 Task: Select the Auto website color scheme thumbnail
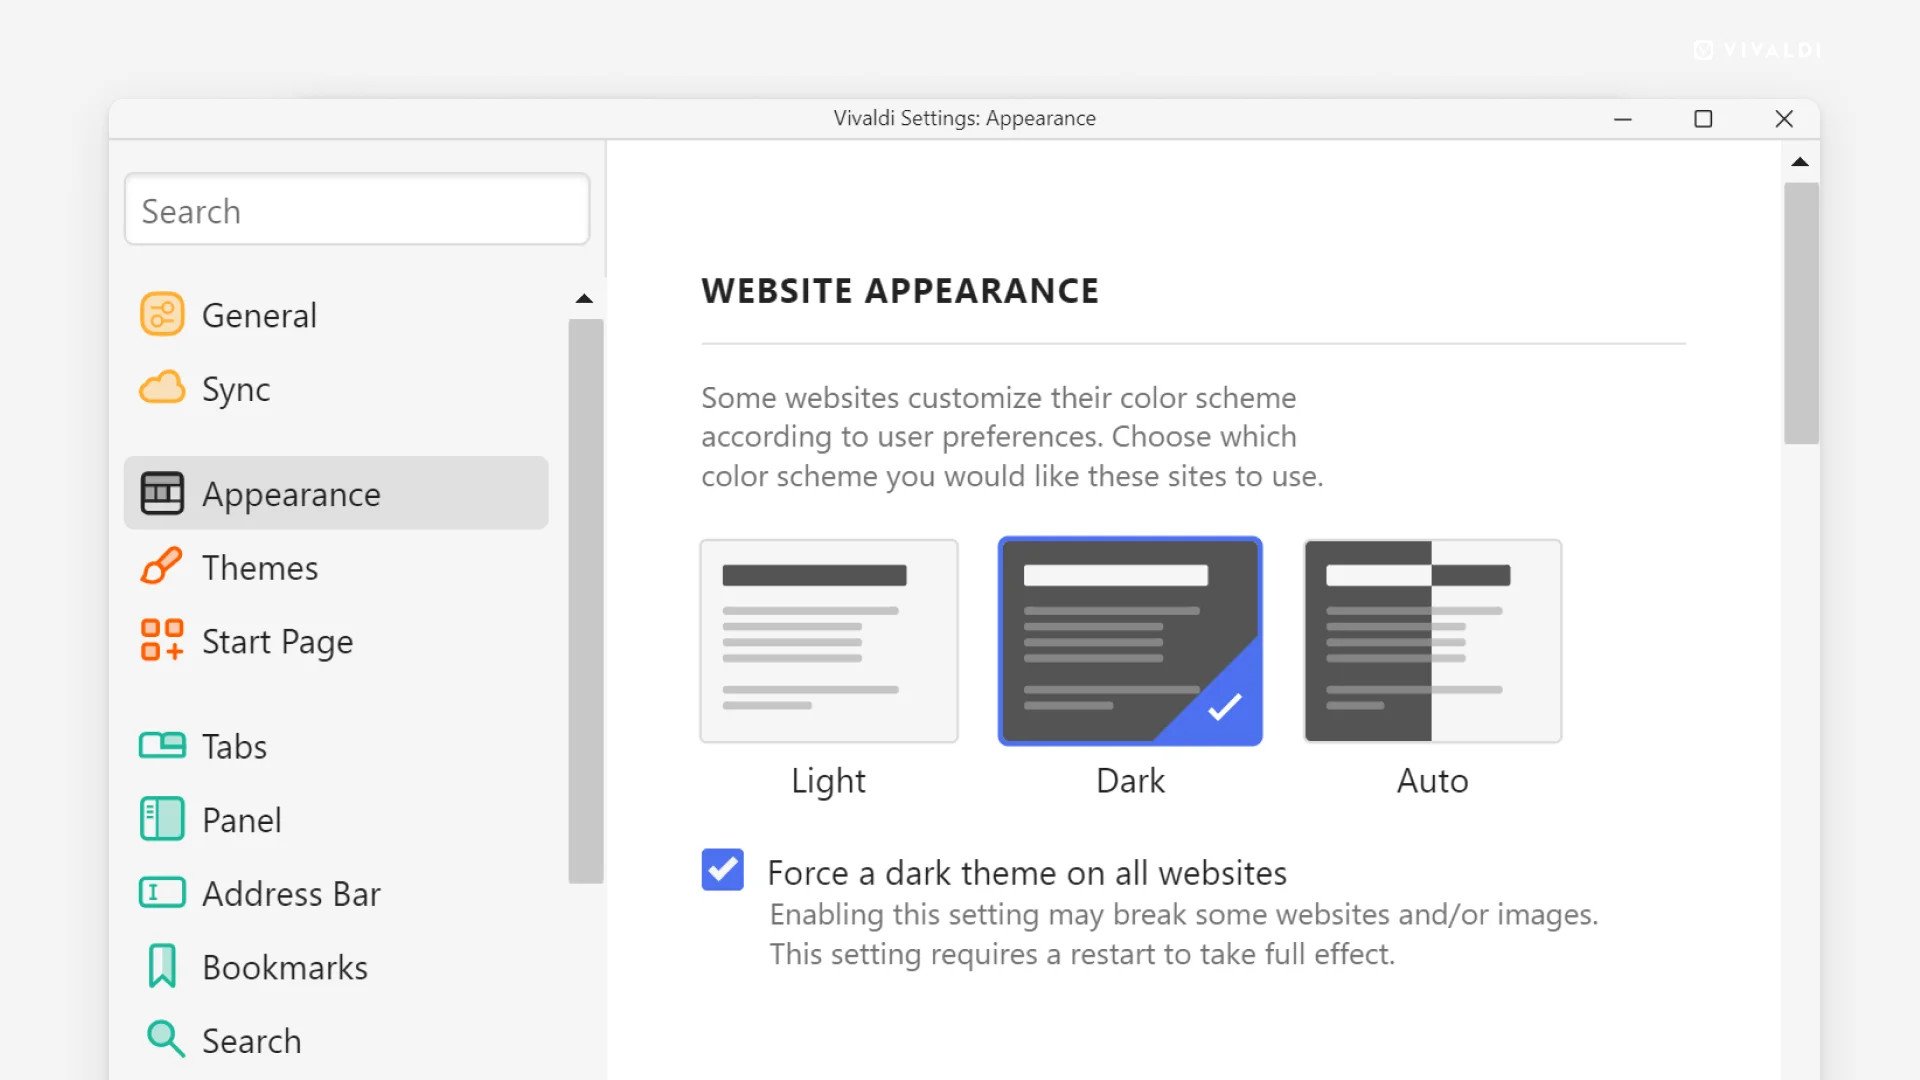coord(1433,641)
